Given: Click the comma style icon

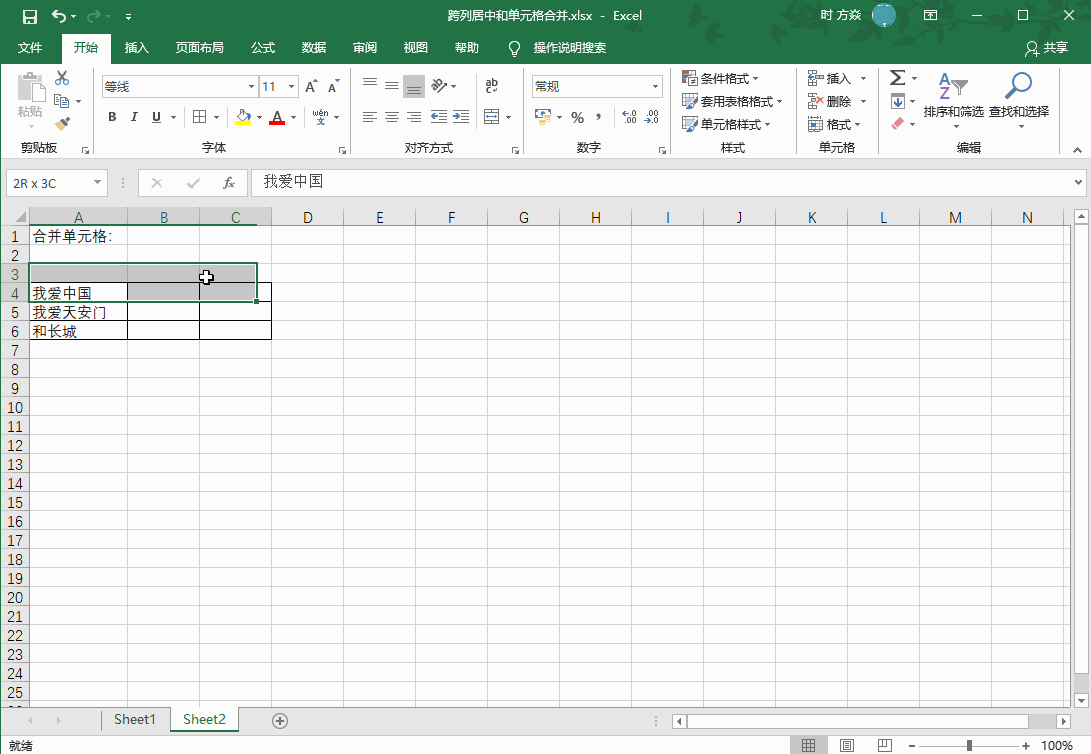Looking at the screenshot, I should coord(598,118).
